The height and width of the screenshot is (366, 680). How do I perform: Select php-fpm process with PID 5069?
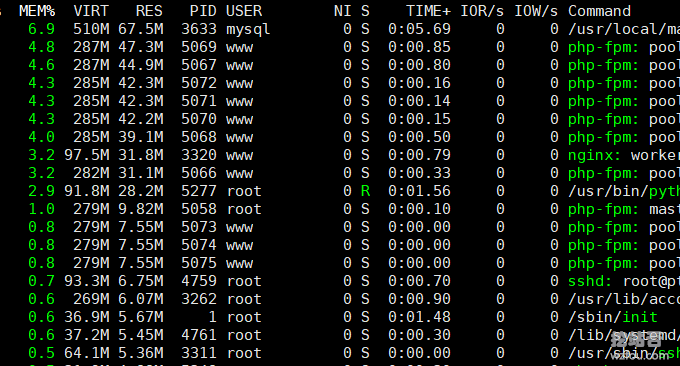340,47
